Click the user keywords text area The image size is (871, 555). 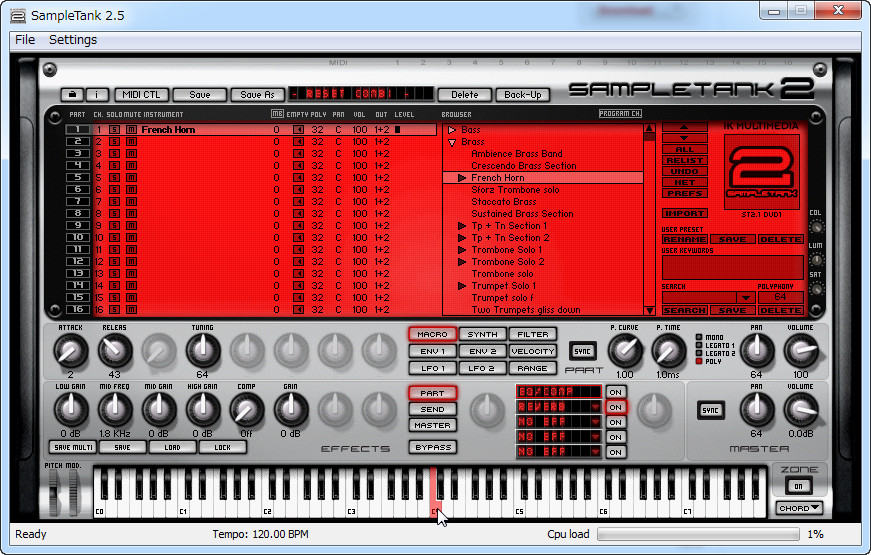point(732,267)
